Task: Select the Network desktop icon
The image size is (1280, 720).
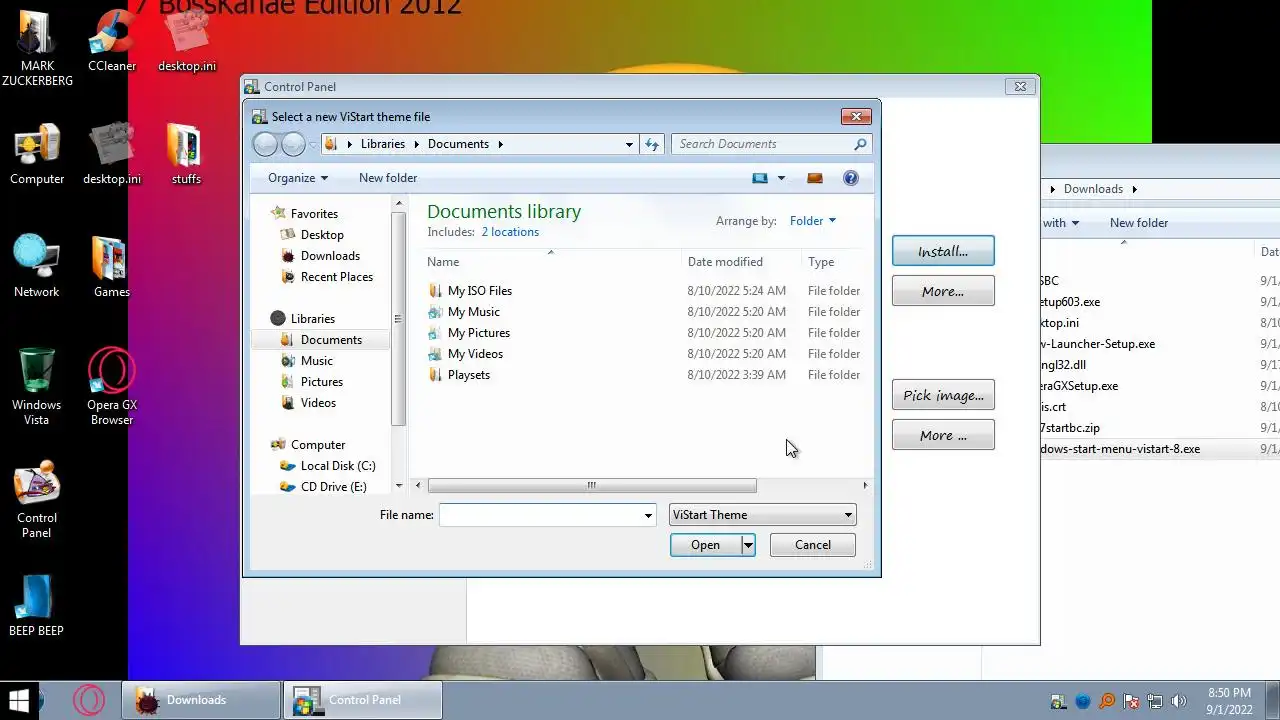Action: [37, 267]
